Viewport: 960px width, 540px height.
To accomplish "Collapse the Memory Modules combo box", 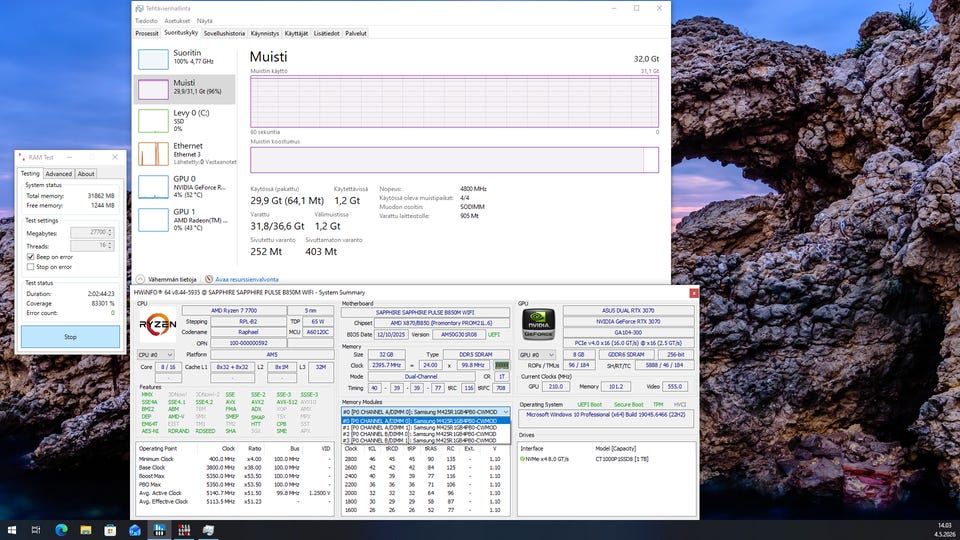I will click(506, 412).
